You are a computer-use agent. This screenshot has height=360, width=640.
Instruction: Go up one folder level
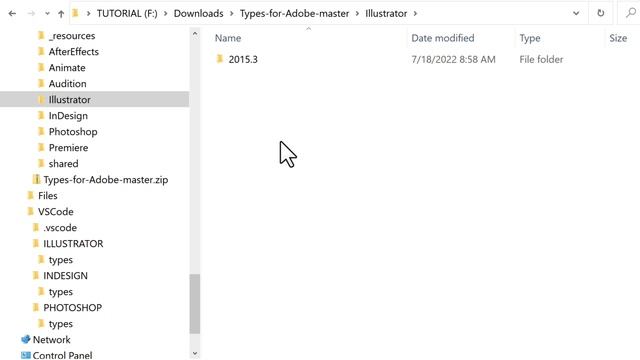coord(61,13)
